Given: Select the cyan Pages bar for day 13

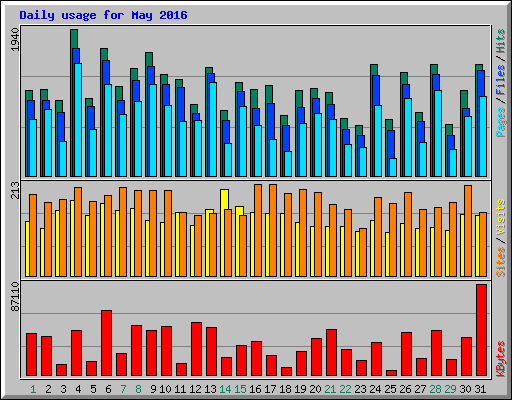Looking at the screenshot, I should tap(213, 129).
